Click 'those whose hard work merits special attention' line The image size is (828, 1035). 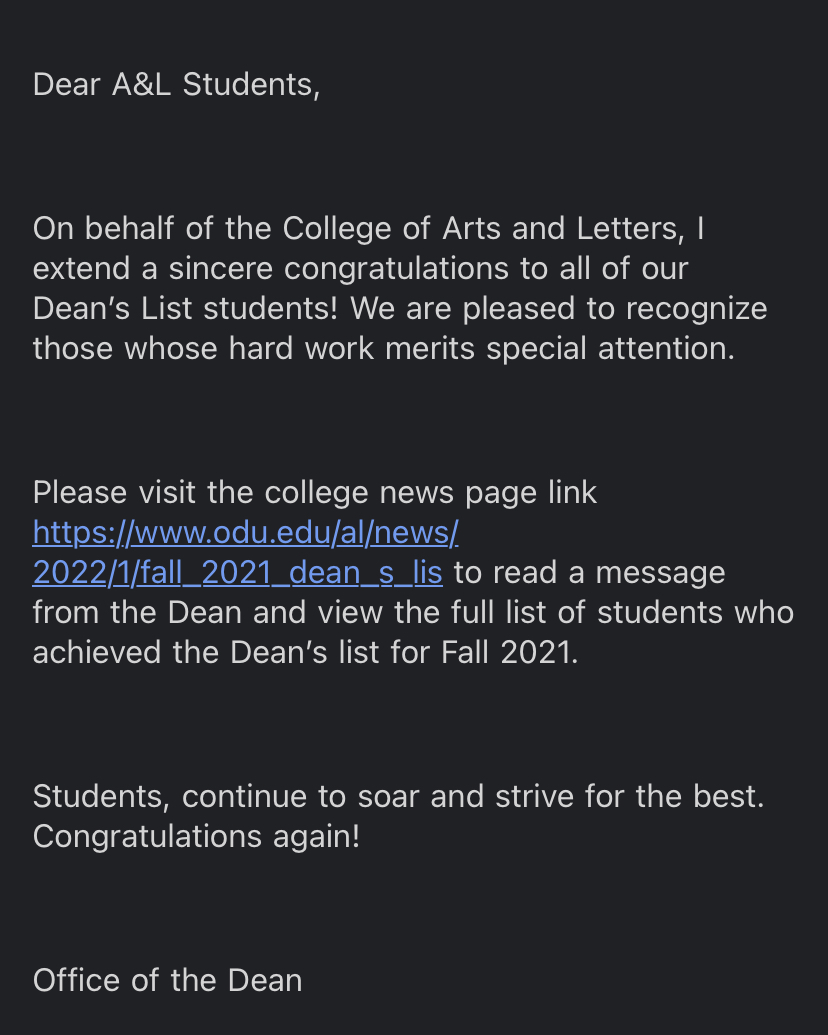(384, 349)
